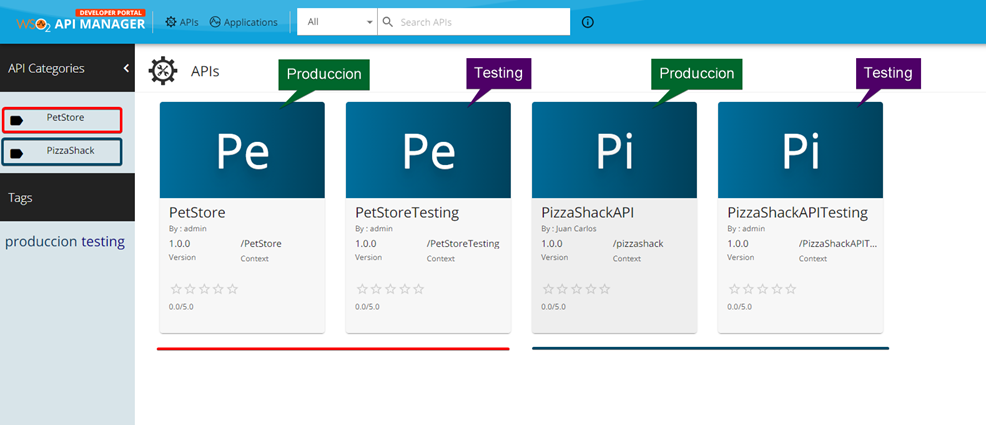Open the All search filter dropdown
The height and width of the screenshot is (425, 986).
[337, 22]
